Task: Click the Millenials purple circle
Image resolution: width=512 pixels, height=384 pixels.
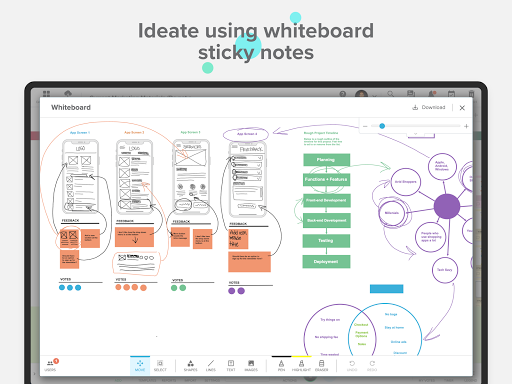Action: [x=392, y=213]
